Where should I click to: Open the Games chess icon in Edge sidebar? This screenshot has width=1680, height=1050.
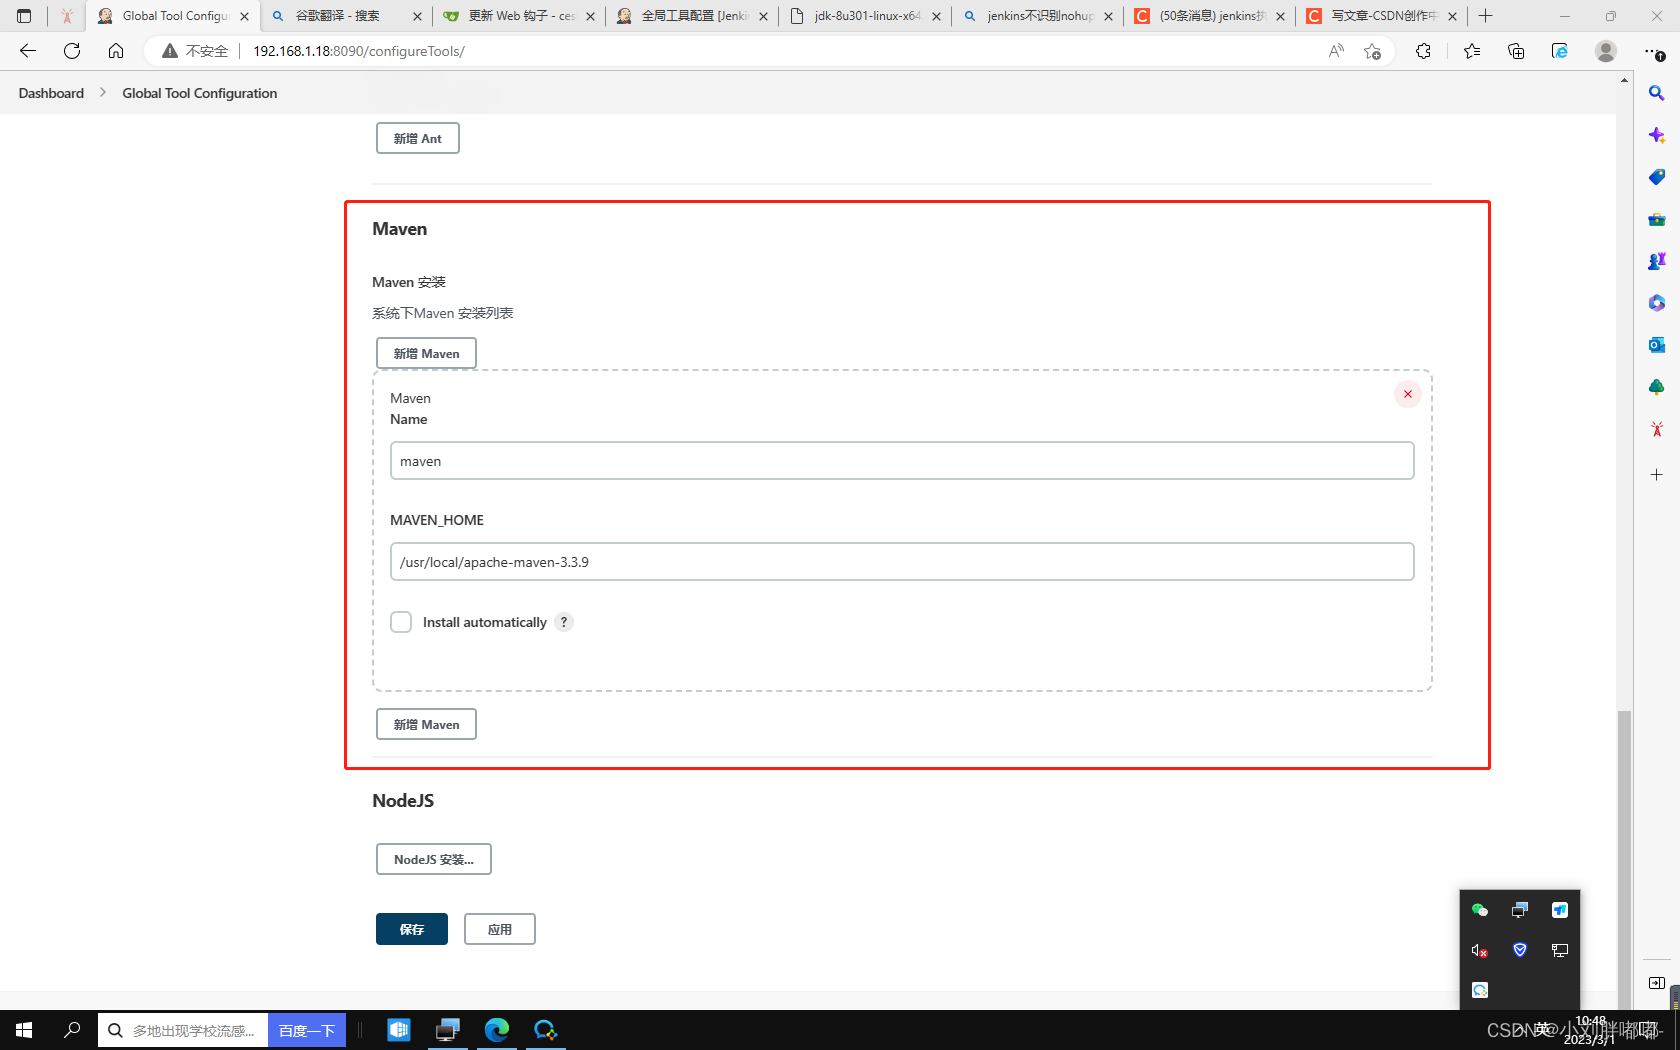[x=1657, y=261]
